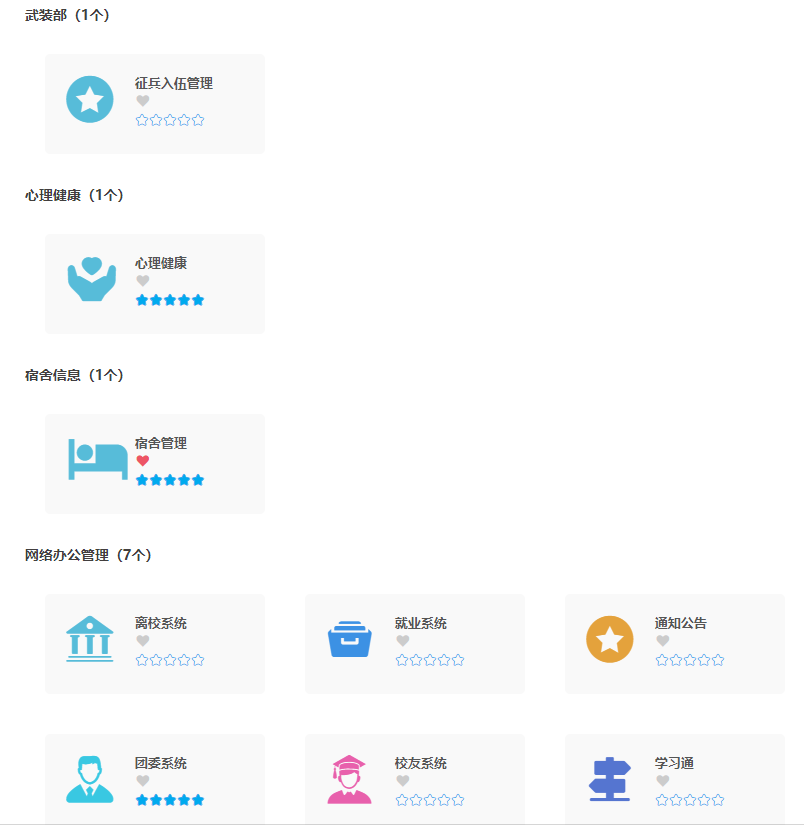Click the 通知公告 orange star icon
804x825 pixels.
[x=610, y=640]
